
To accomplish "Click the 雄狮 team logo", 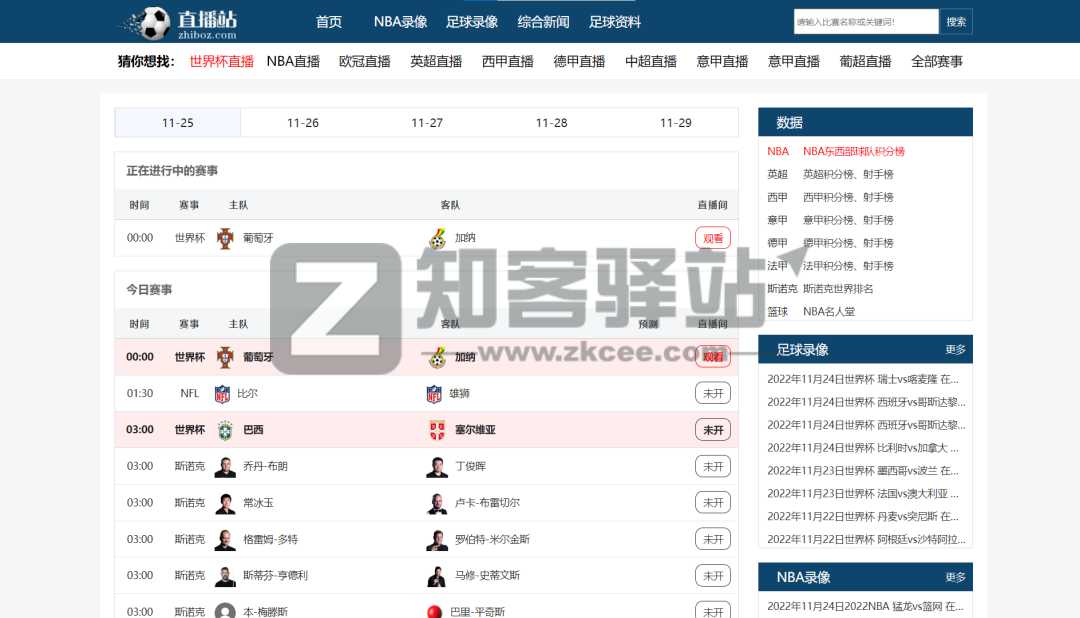I will [434, 393].
